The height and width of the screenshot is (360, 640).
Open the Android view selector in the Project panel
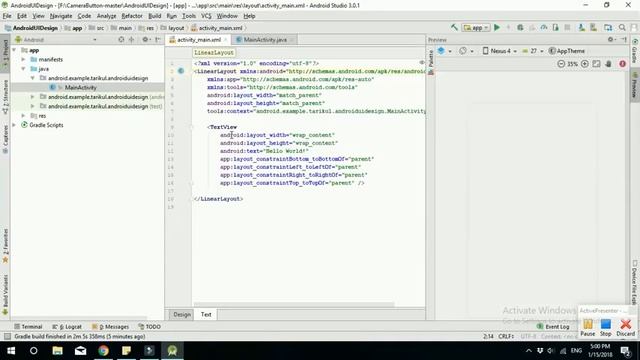click(x=56, y=40)
